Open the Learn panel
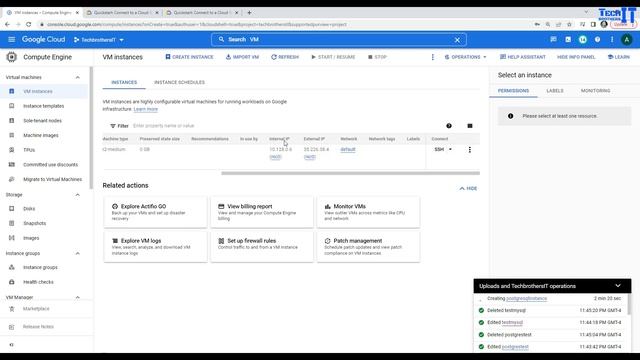This screenshot has width=640, height=360. (619, 57)
